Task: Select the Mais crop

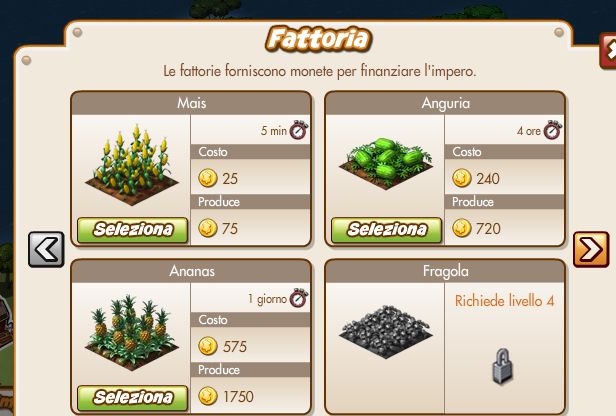Action: 133,230
